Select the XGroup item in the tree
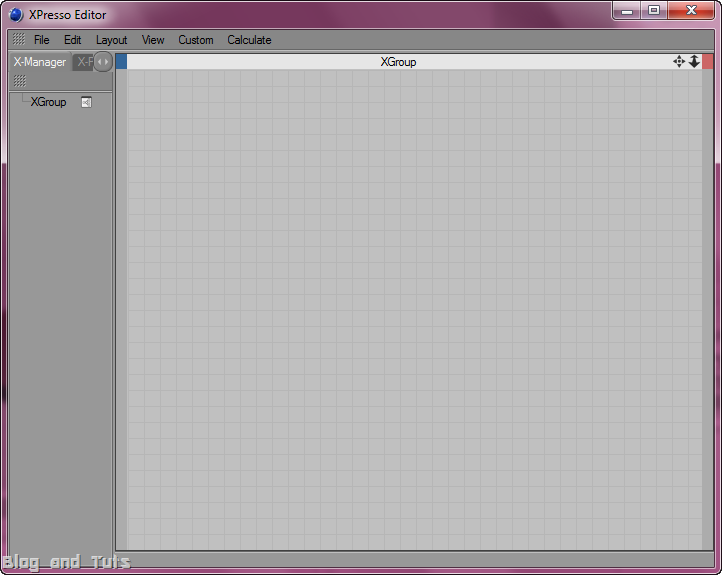 48,102
